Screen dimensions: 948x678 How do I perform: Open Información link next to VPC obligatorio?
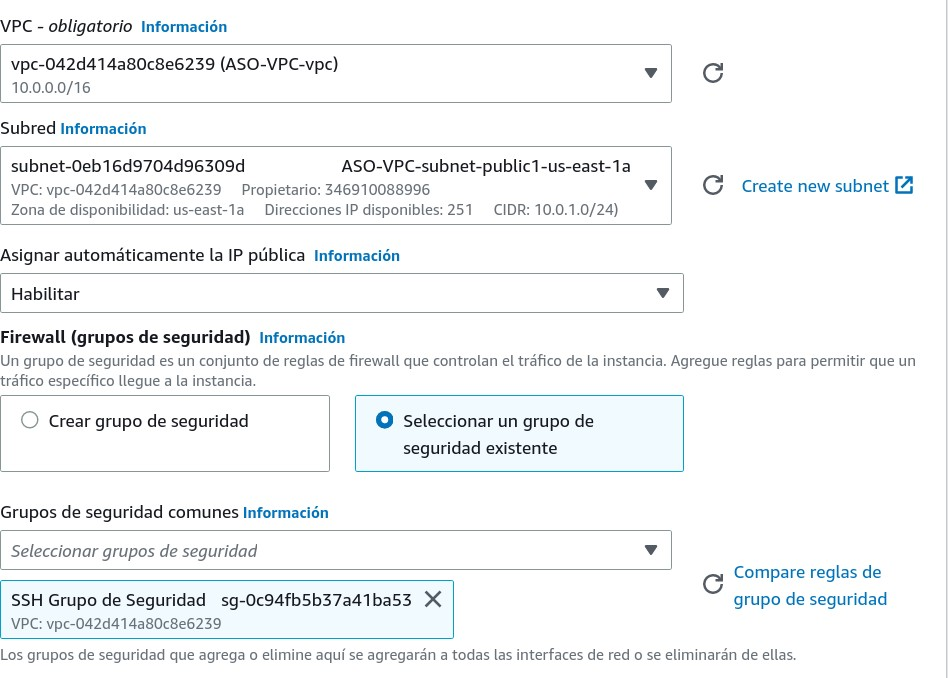pyautogui.click(x=184, y=27)
